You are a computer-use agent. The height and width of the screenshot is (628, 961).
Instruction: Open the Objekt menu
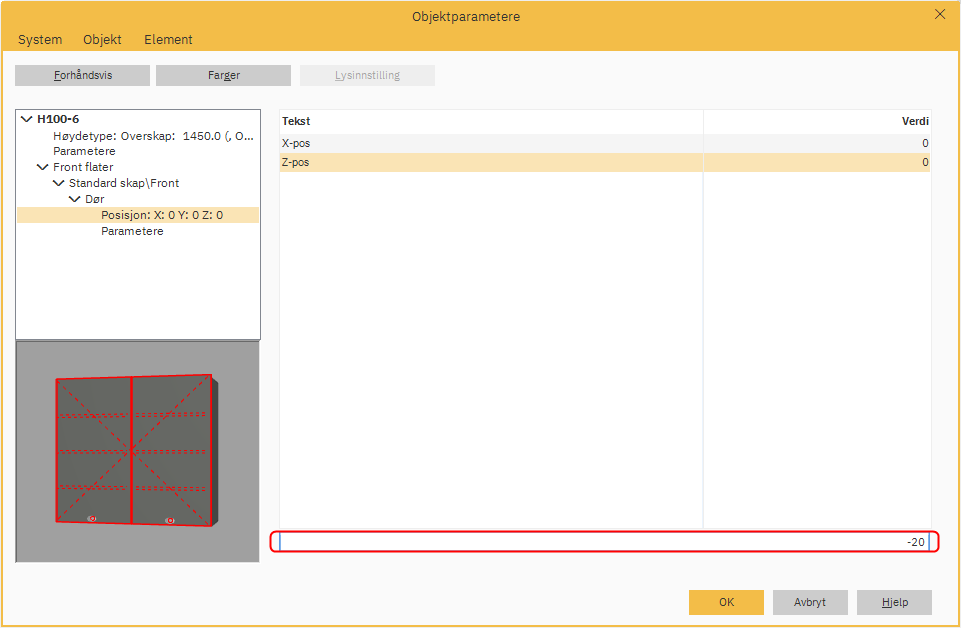[102, 39]
